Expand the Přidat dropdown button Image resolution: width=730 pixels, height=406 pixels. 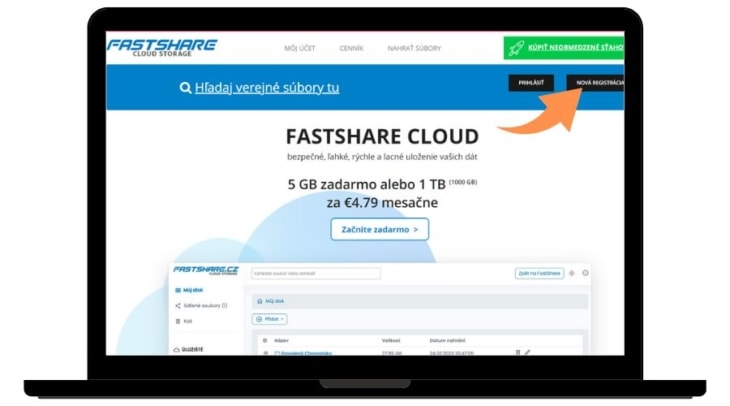tap(271, 319)
